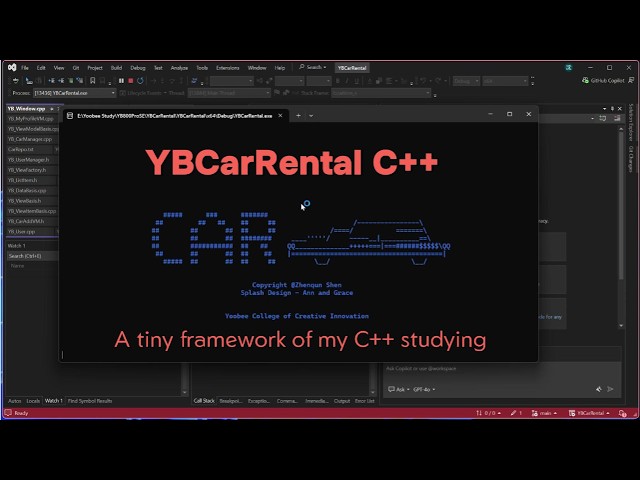Restart the debug session
This screenshot has height=480, width=640.
(140, 81)
